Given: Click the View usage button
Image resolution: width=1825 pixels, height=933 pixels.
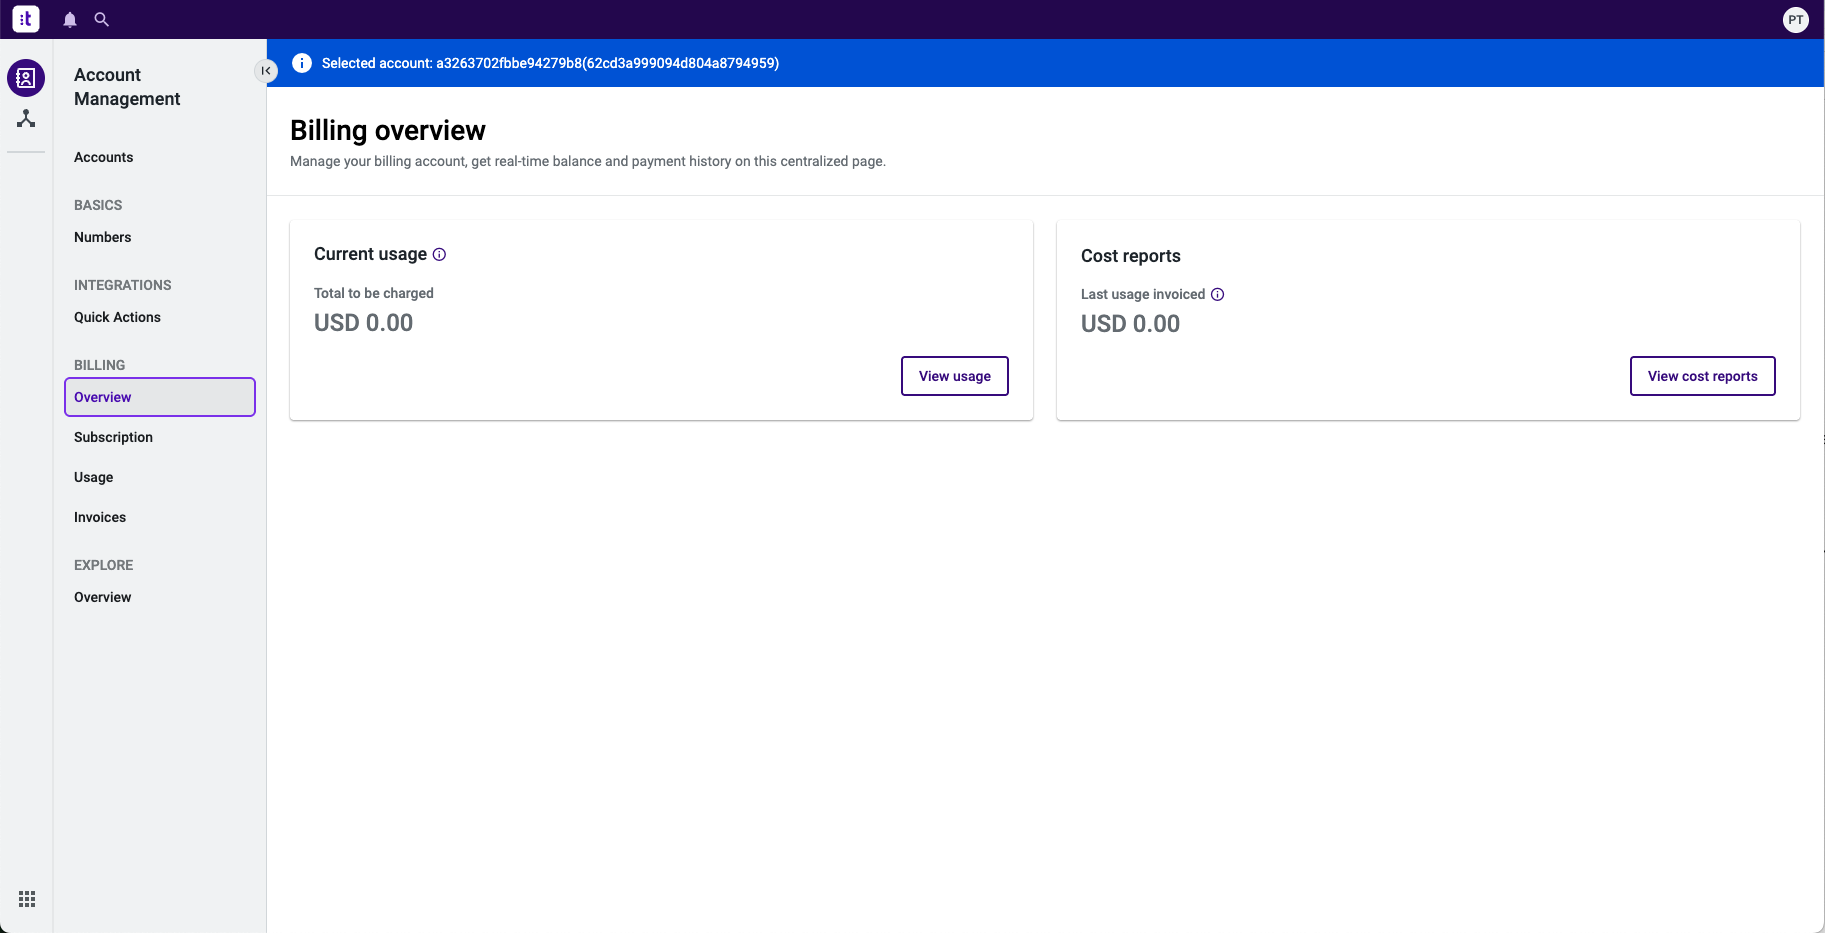Looking at the screenshot, I should pos(955,376).
